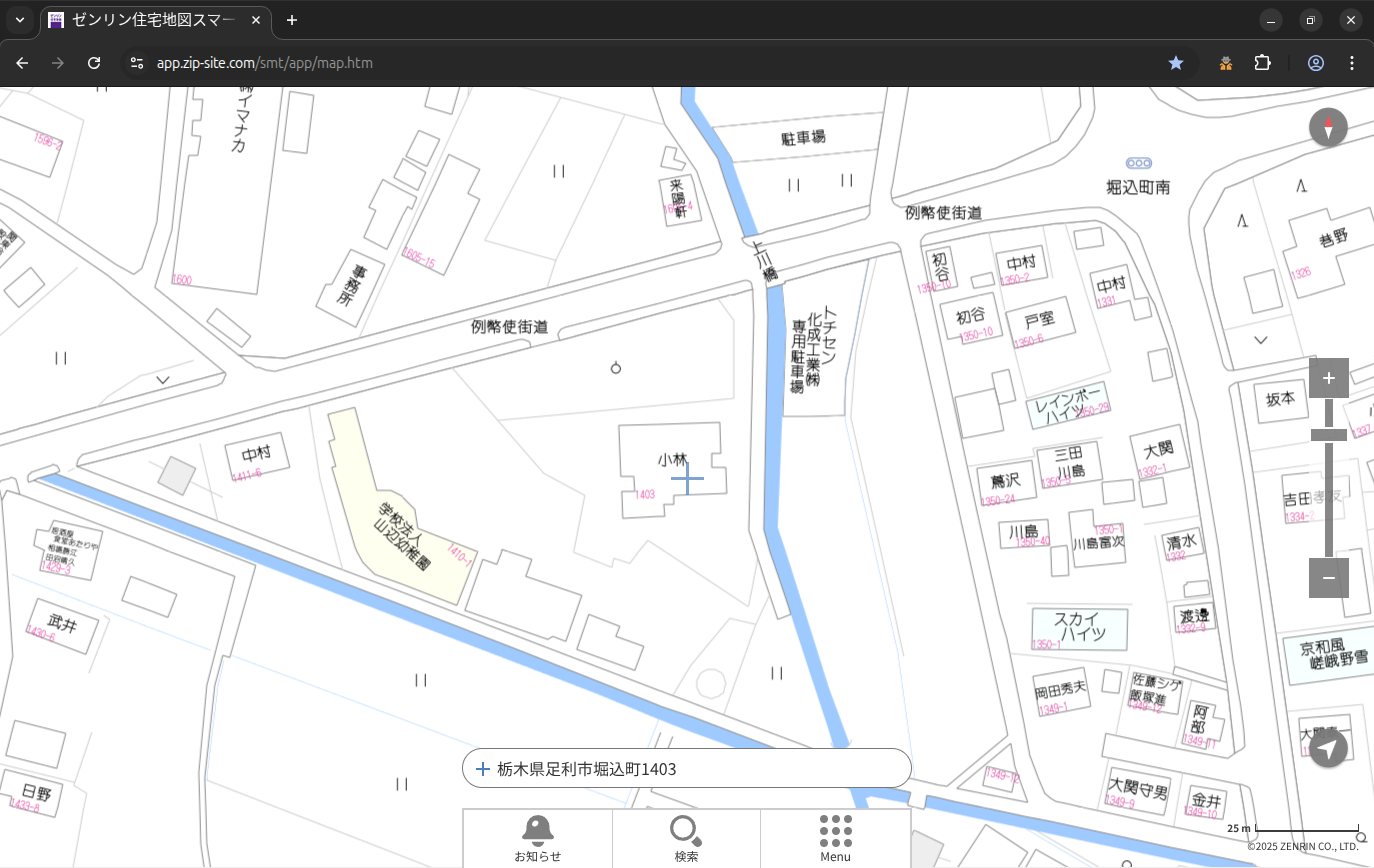The height and width of the screenshot is (868, 1374).
Task: Open the Chrome three-dot menu
Action: pos(1352,63)
